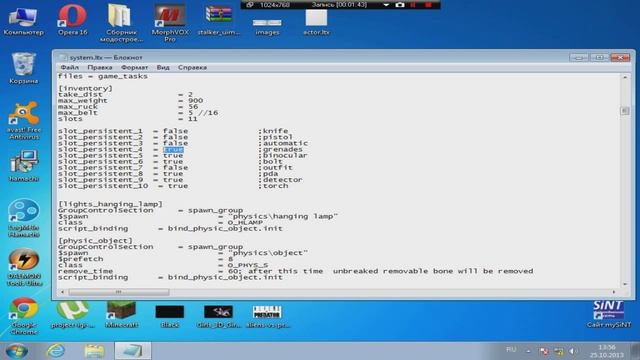Activate the Notepad taskbar button

(x=133, y=351)
